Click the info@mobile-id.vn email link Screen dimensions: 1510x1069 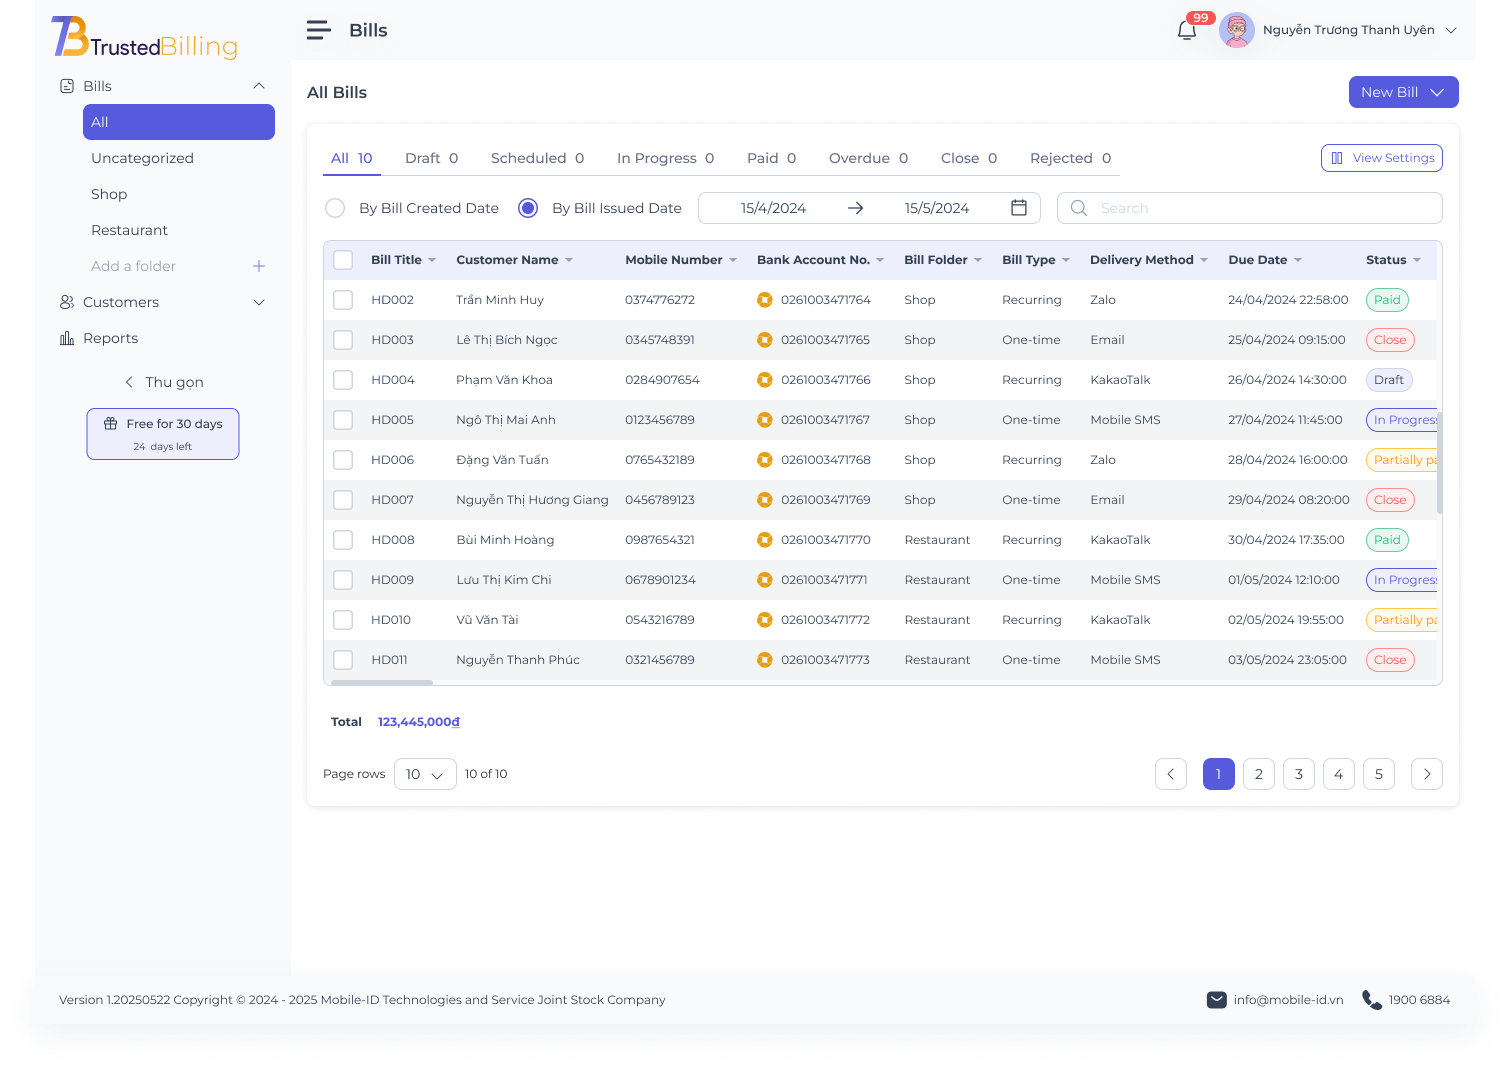point(1289,1000)
